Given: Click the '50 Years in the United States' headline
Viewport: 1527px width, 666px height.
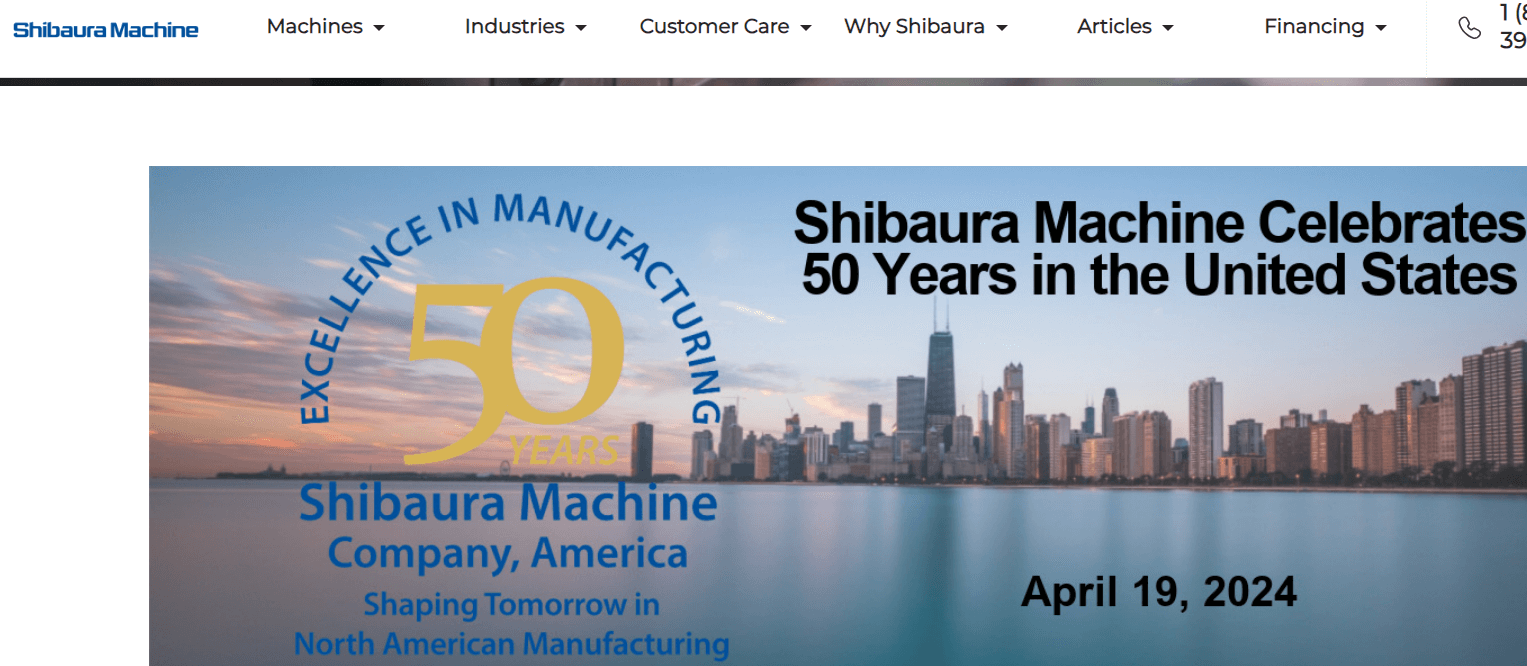Looking at the screenshot, I should [1159, 276].
